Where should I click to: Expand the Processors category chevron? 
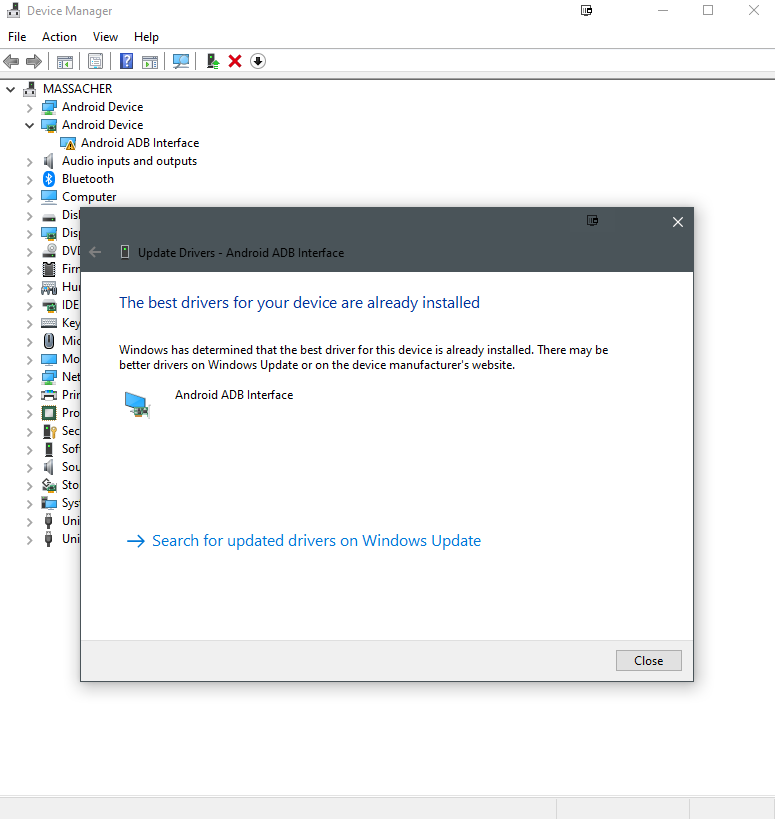pyautogui.click(x=30, y=414)
